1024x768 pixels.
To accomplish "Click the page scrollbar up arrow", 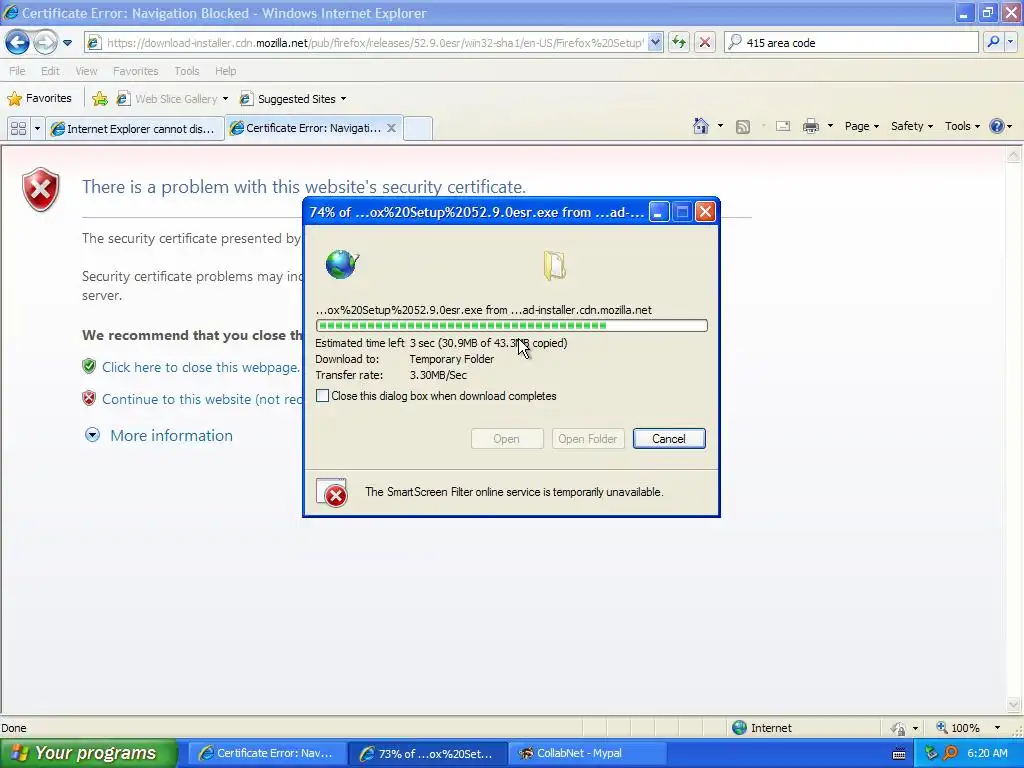I will [x=1013, y=155].
